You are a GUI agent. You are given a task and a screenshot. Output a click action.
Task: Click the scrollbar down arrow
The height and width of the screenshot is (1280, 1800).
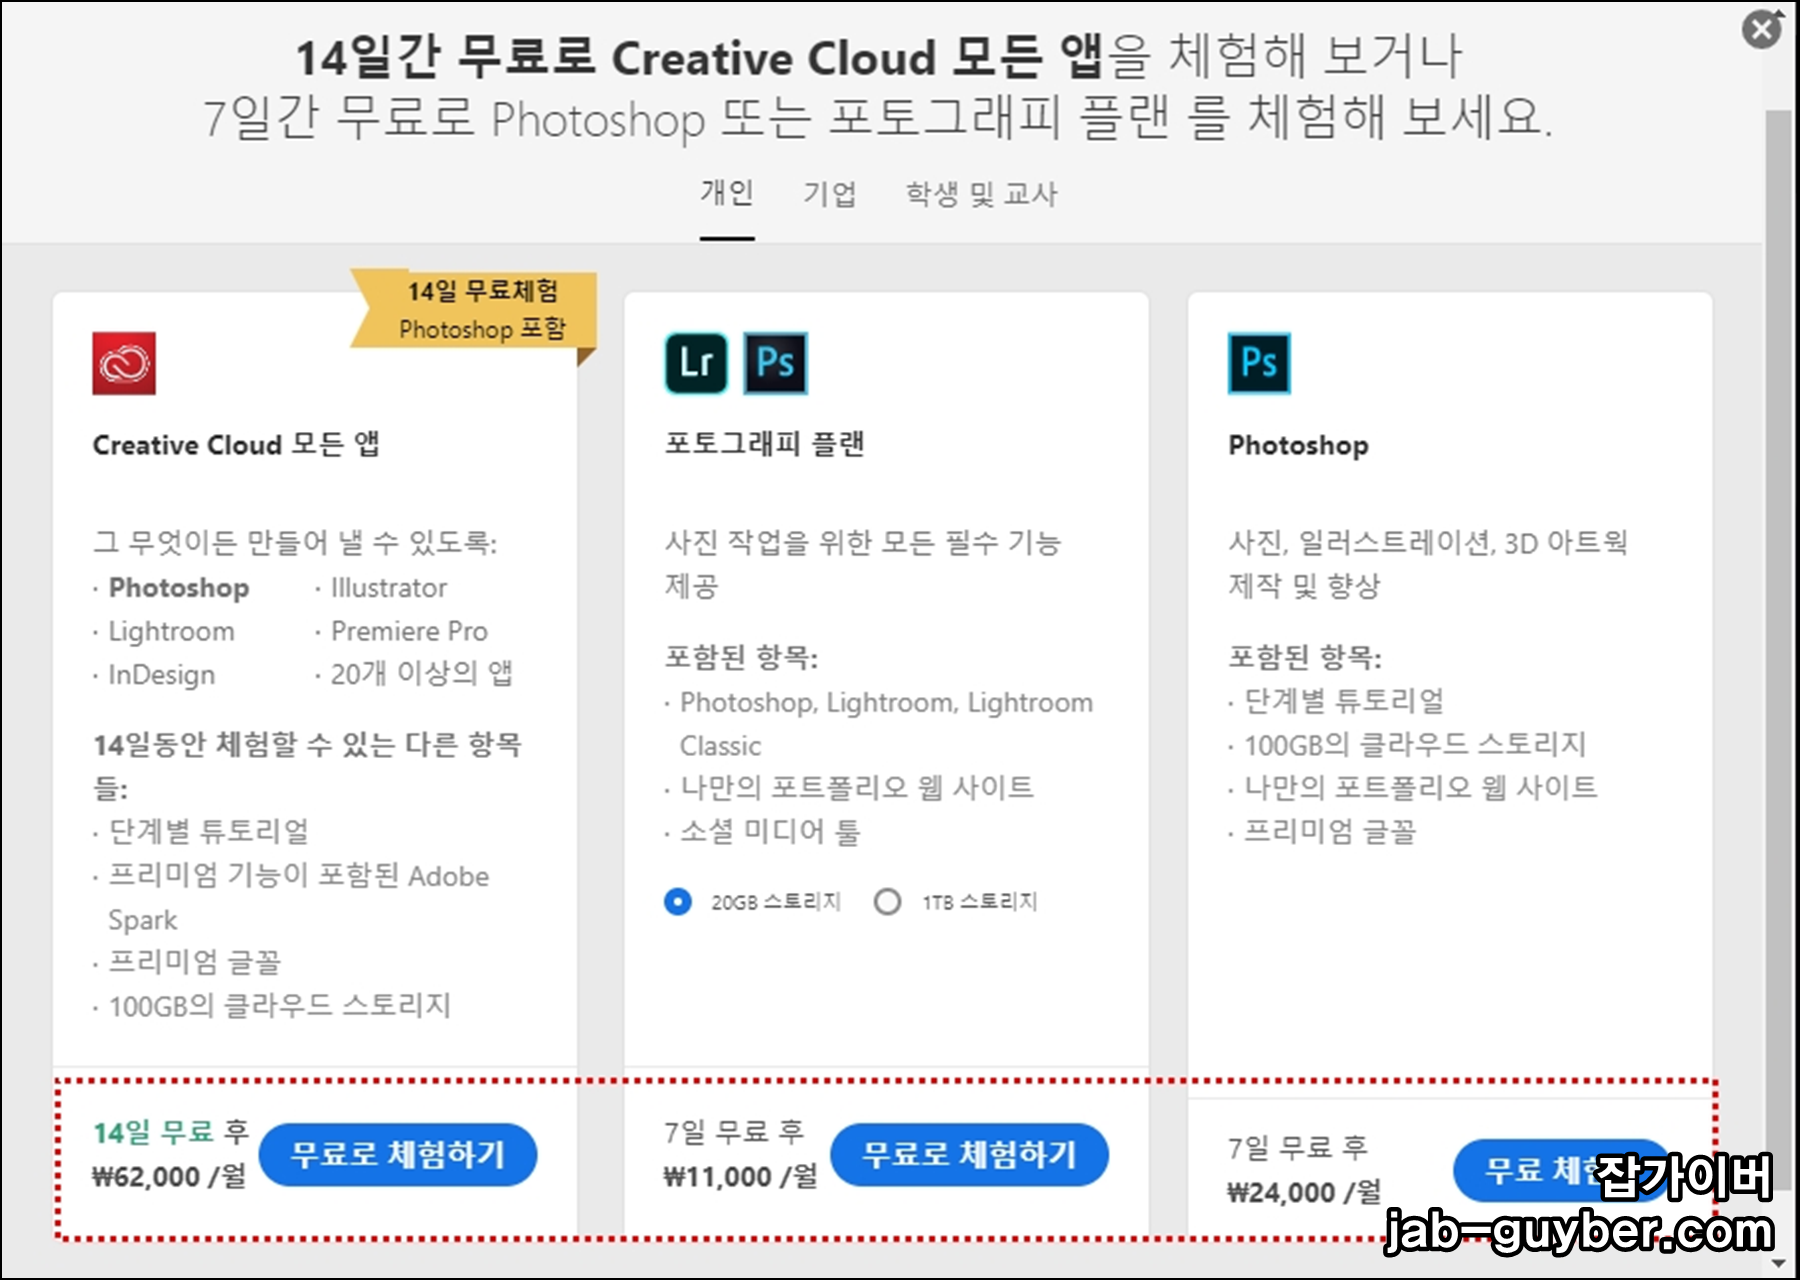1778,1264
